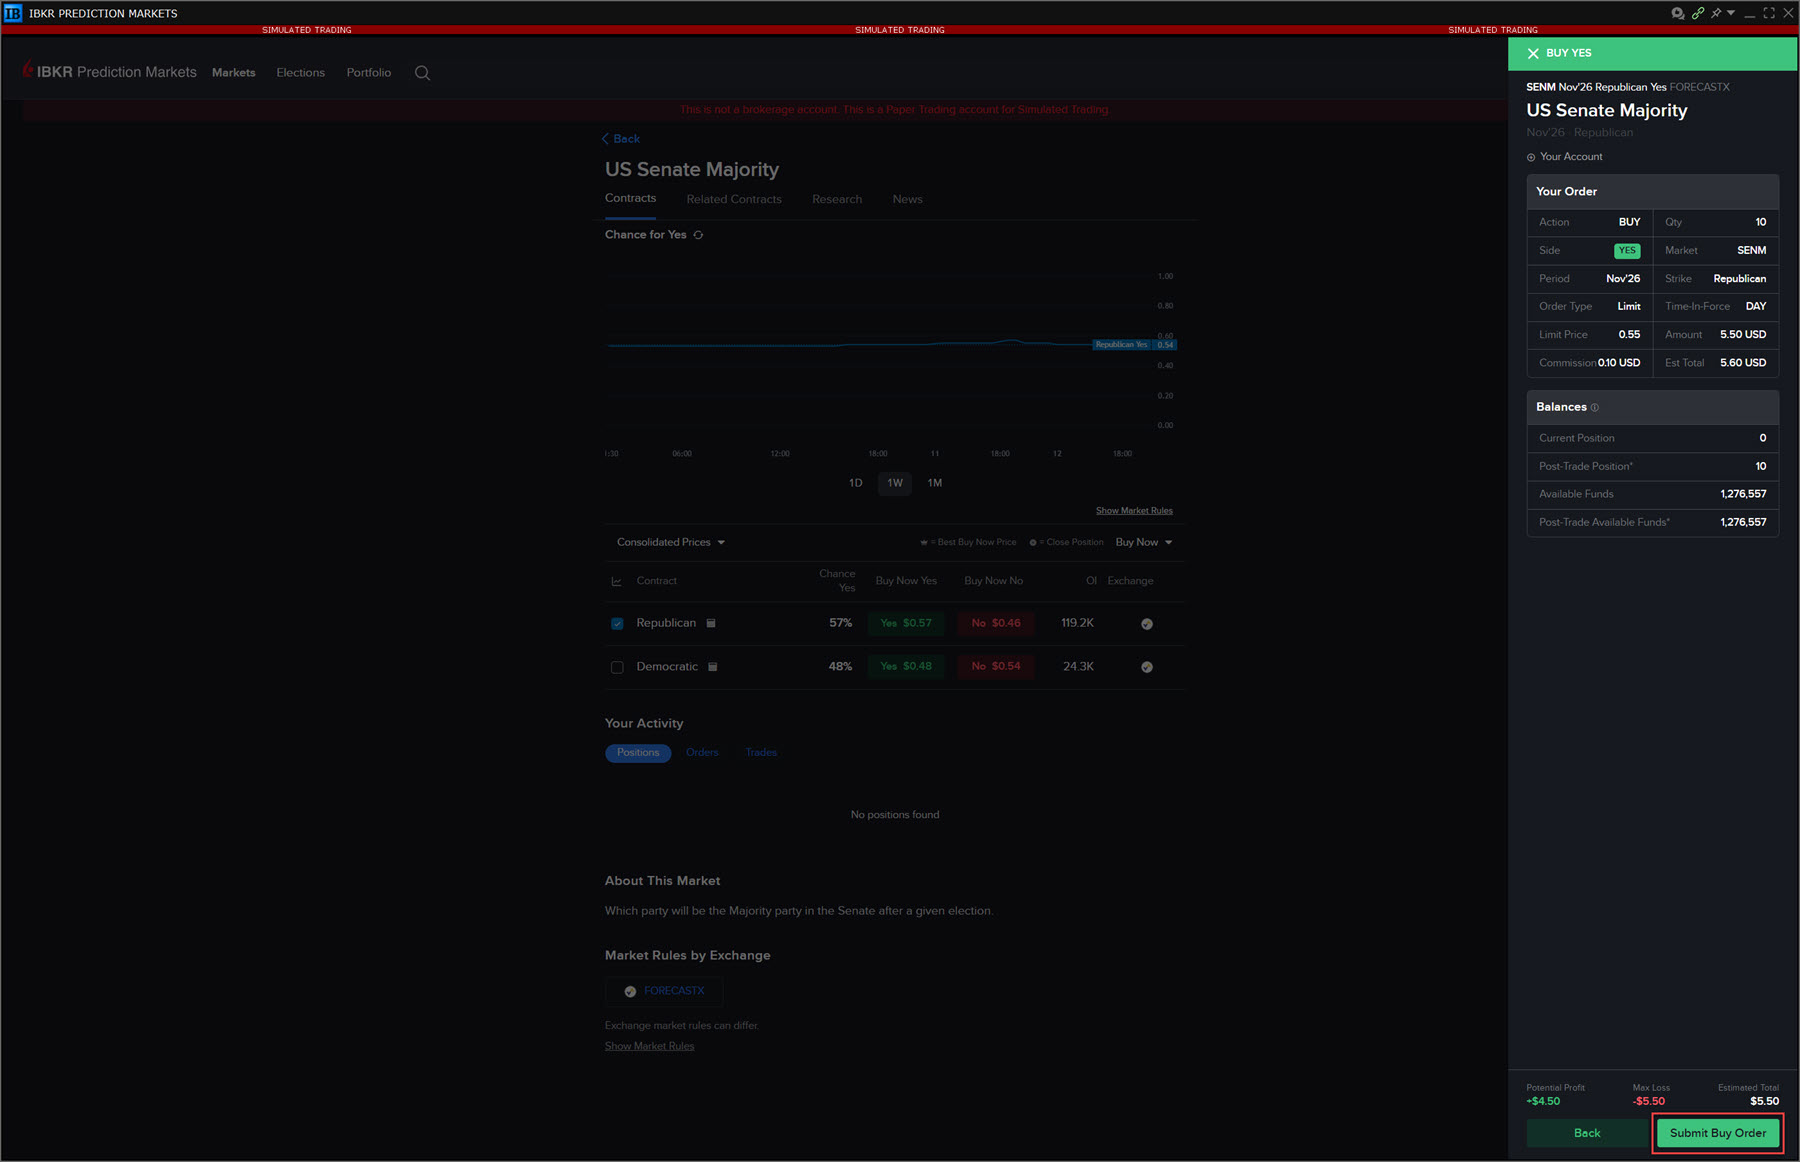Open the Consolidated Prices dropdown
Image resolution: width=1800 pixels, height=1162 pixels.
tap(670, 542)
